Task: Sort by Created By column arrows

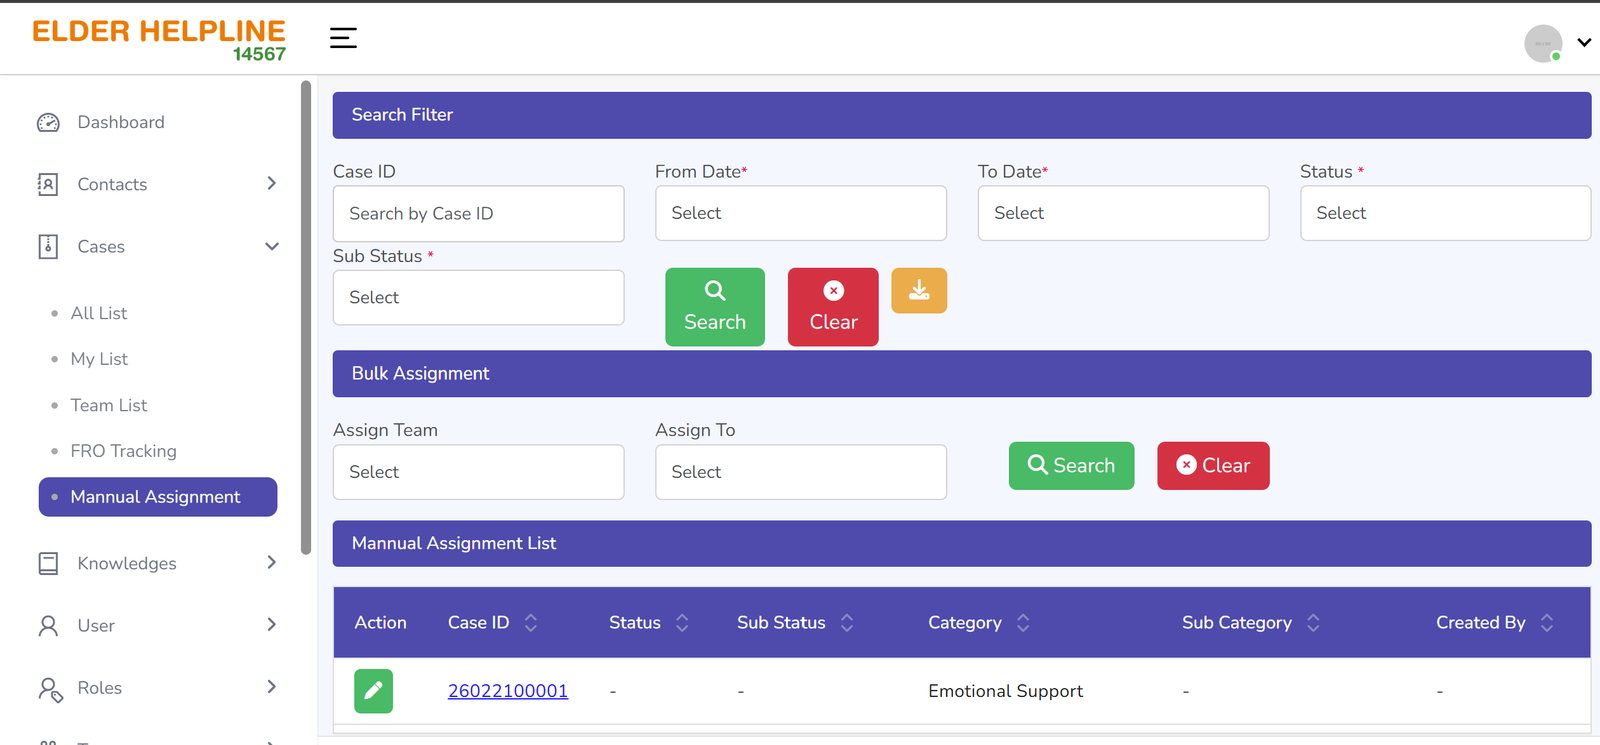Action: [x=1547, y=623]
